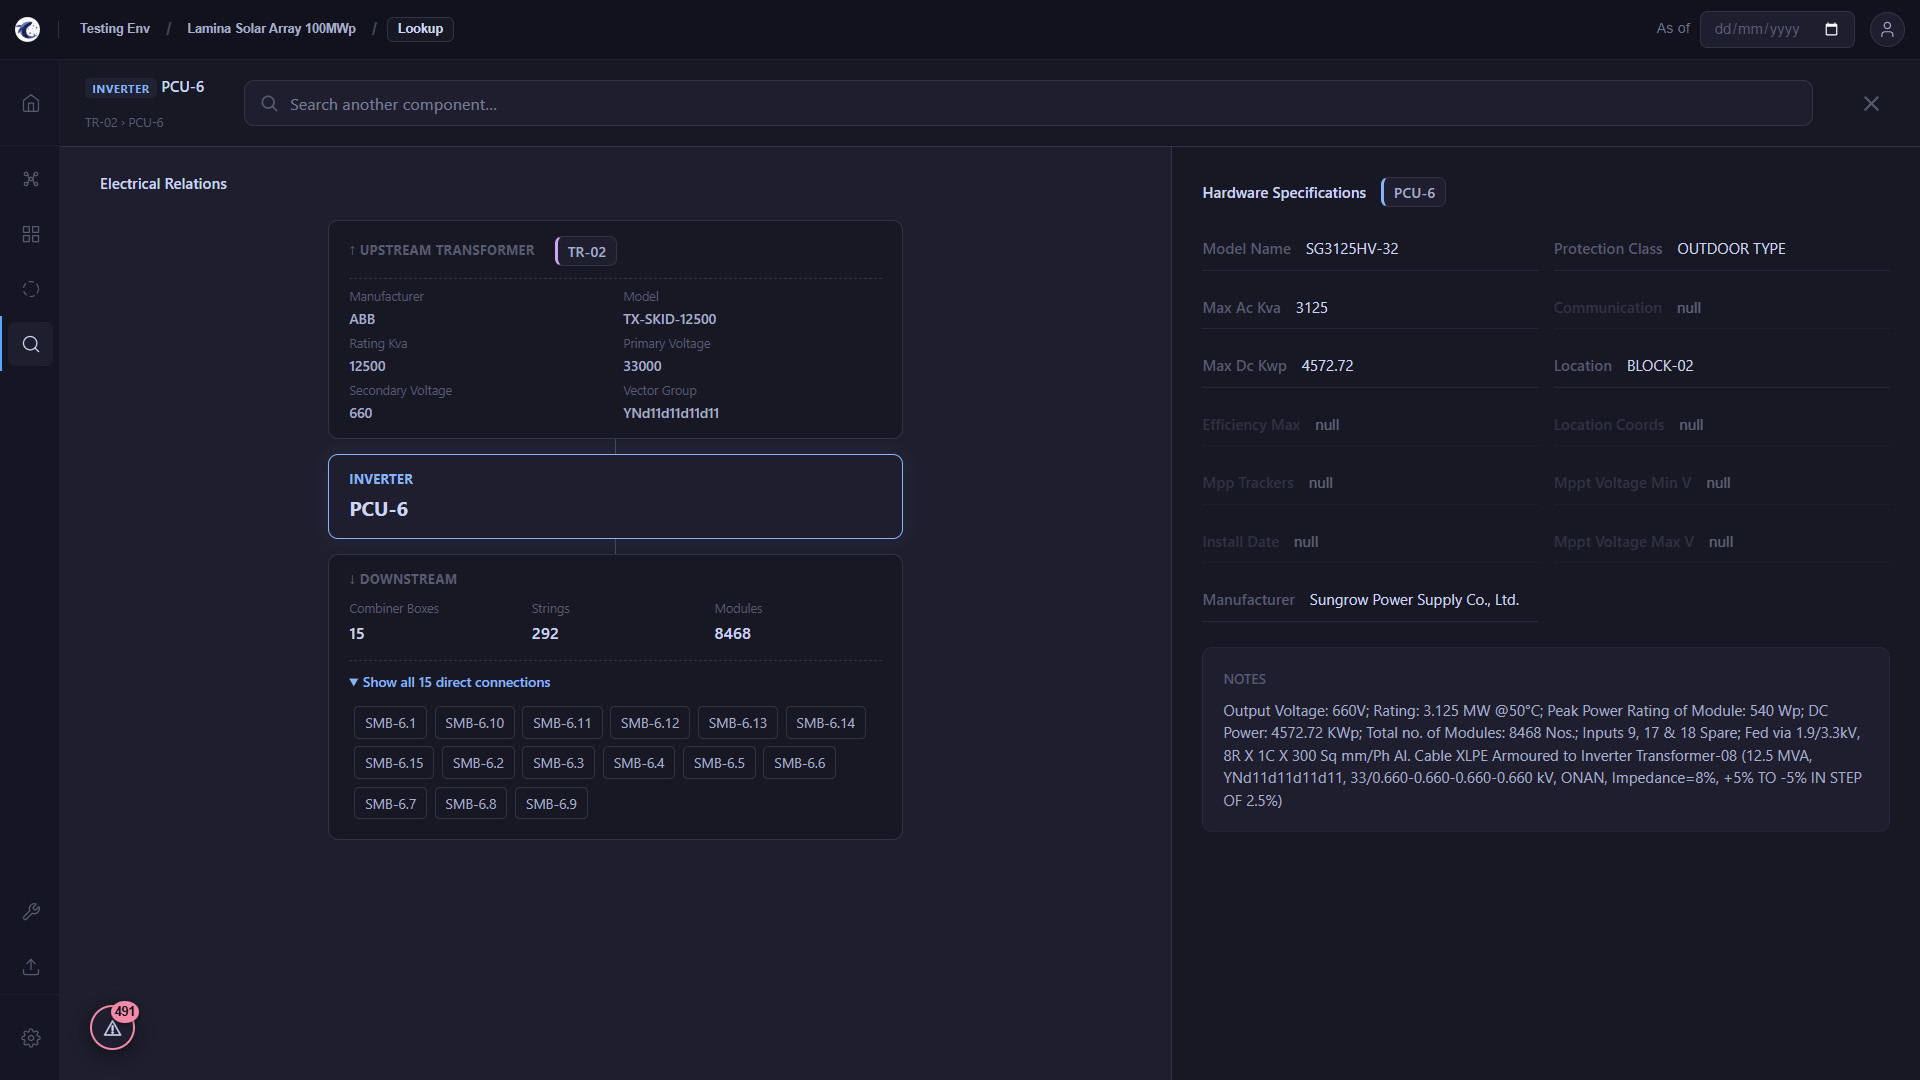Click Combiner Boxes count 15
1920x1080 pixels.
click(357, 634)
